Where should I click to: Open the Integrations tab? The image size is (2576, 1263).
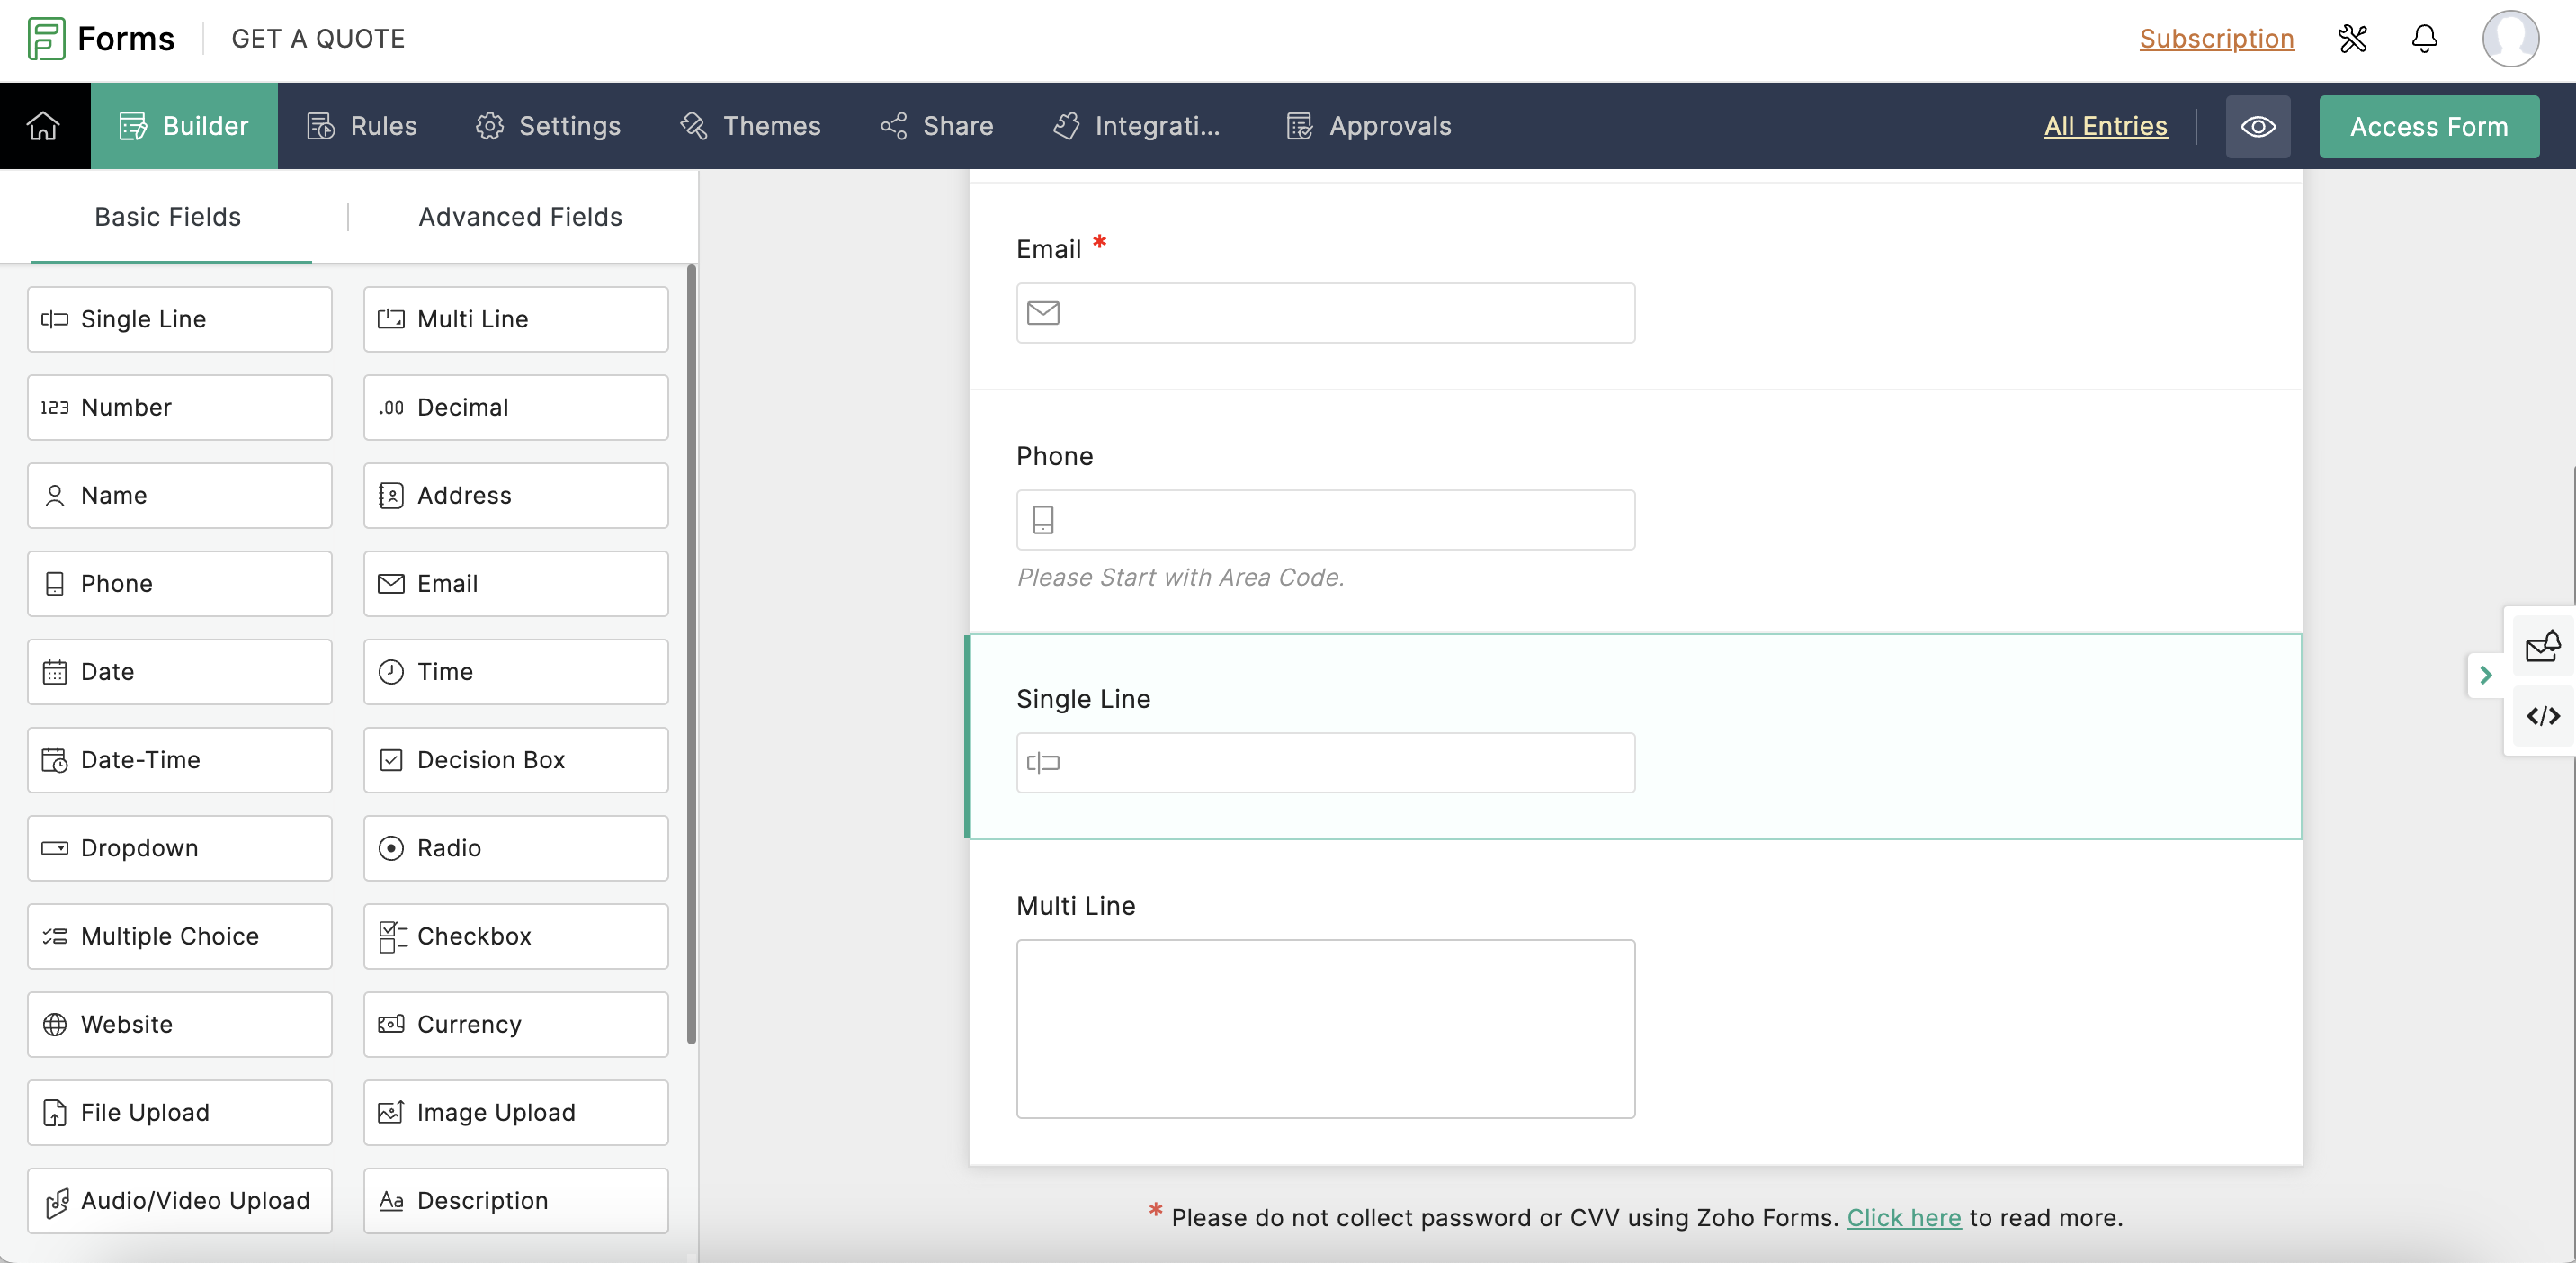click(1137, 126)
